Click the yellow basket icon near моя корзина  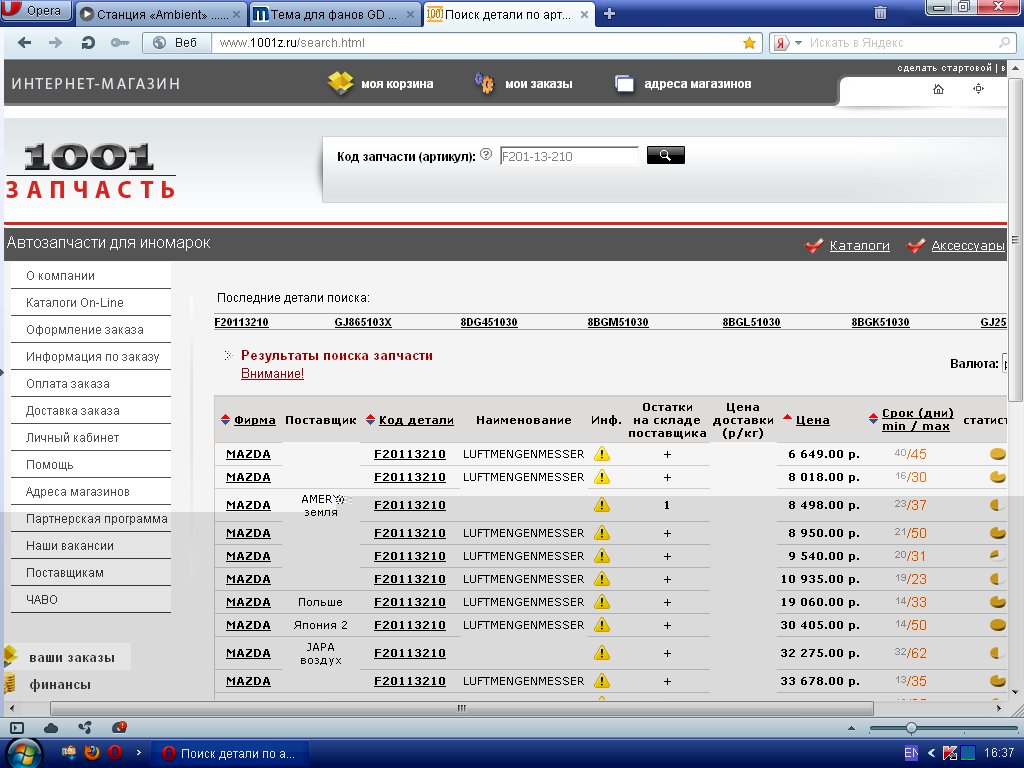pyautogui.click(x=340, y=83)
